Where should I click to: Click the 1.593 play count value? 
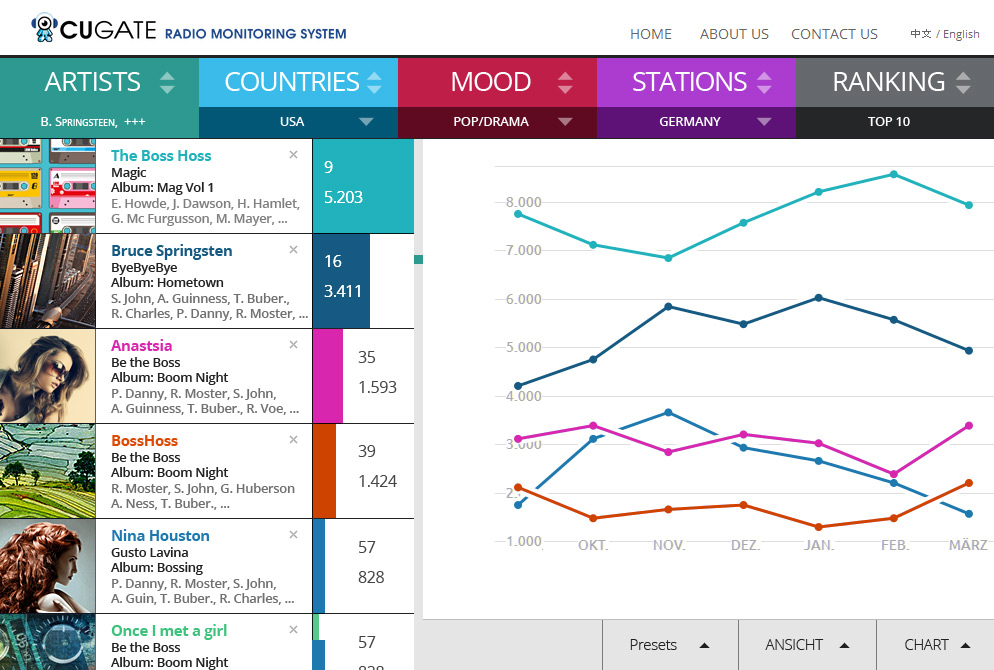click(377, 387)
